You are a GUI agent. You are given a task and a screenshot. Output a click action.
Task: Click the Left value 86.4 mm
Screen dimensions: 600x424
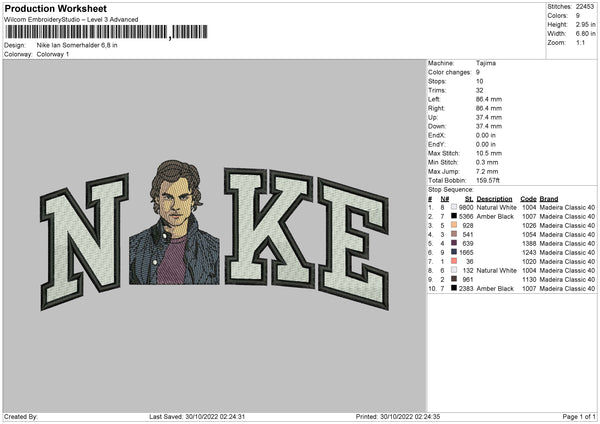[489, 99]
